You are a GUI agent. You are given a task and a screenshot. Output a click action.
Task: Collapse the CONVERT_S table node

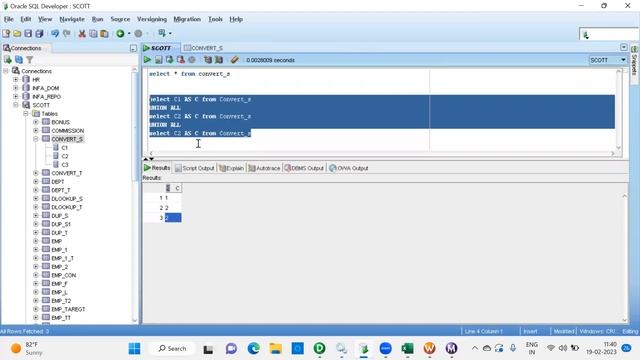36,139
